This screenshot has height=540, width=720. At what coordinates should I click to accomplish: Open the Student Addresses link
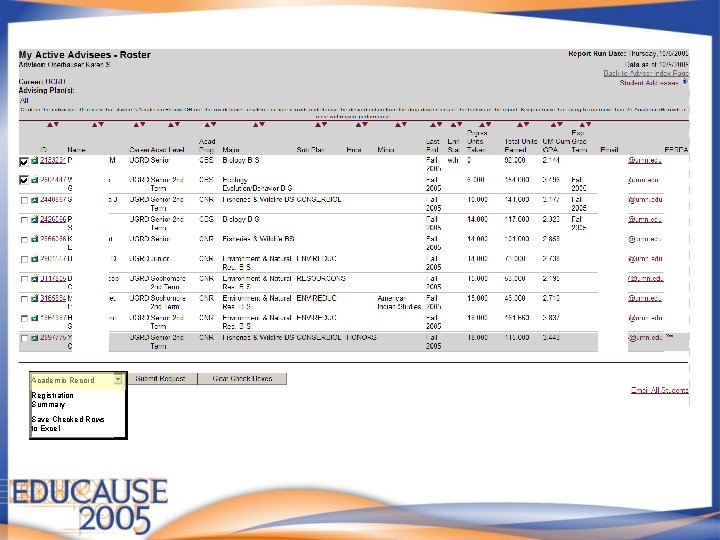(649, 83)
